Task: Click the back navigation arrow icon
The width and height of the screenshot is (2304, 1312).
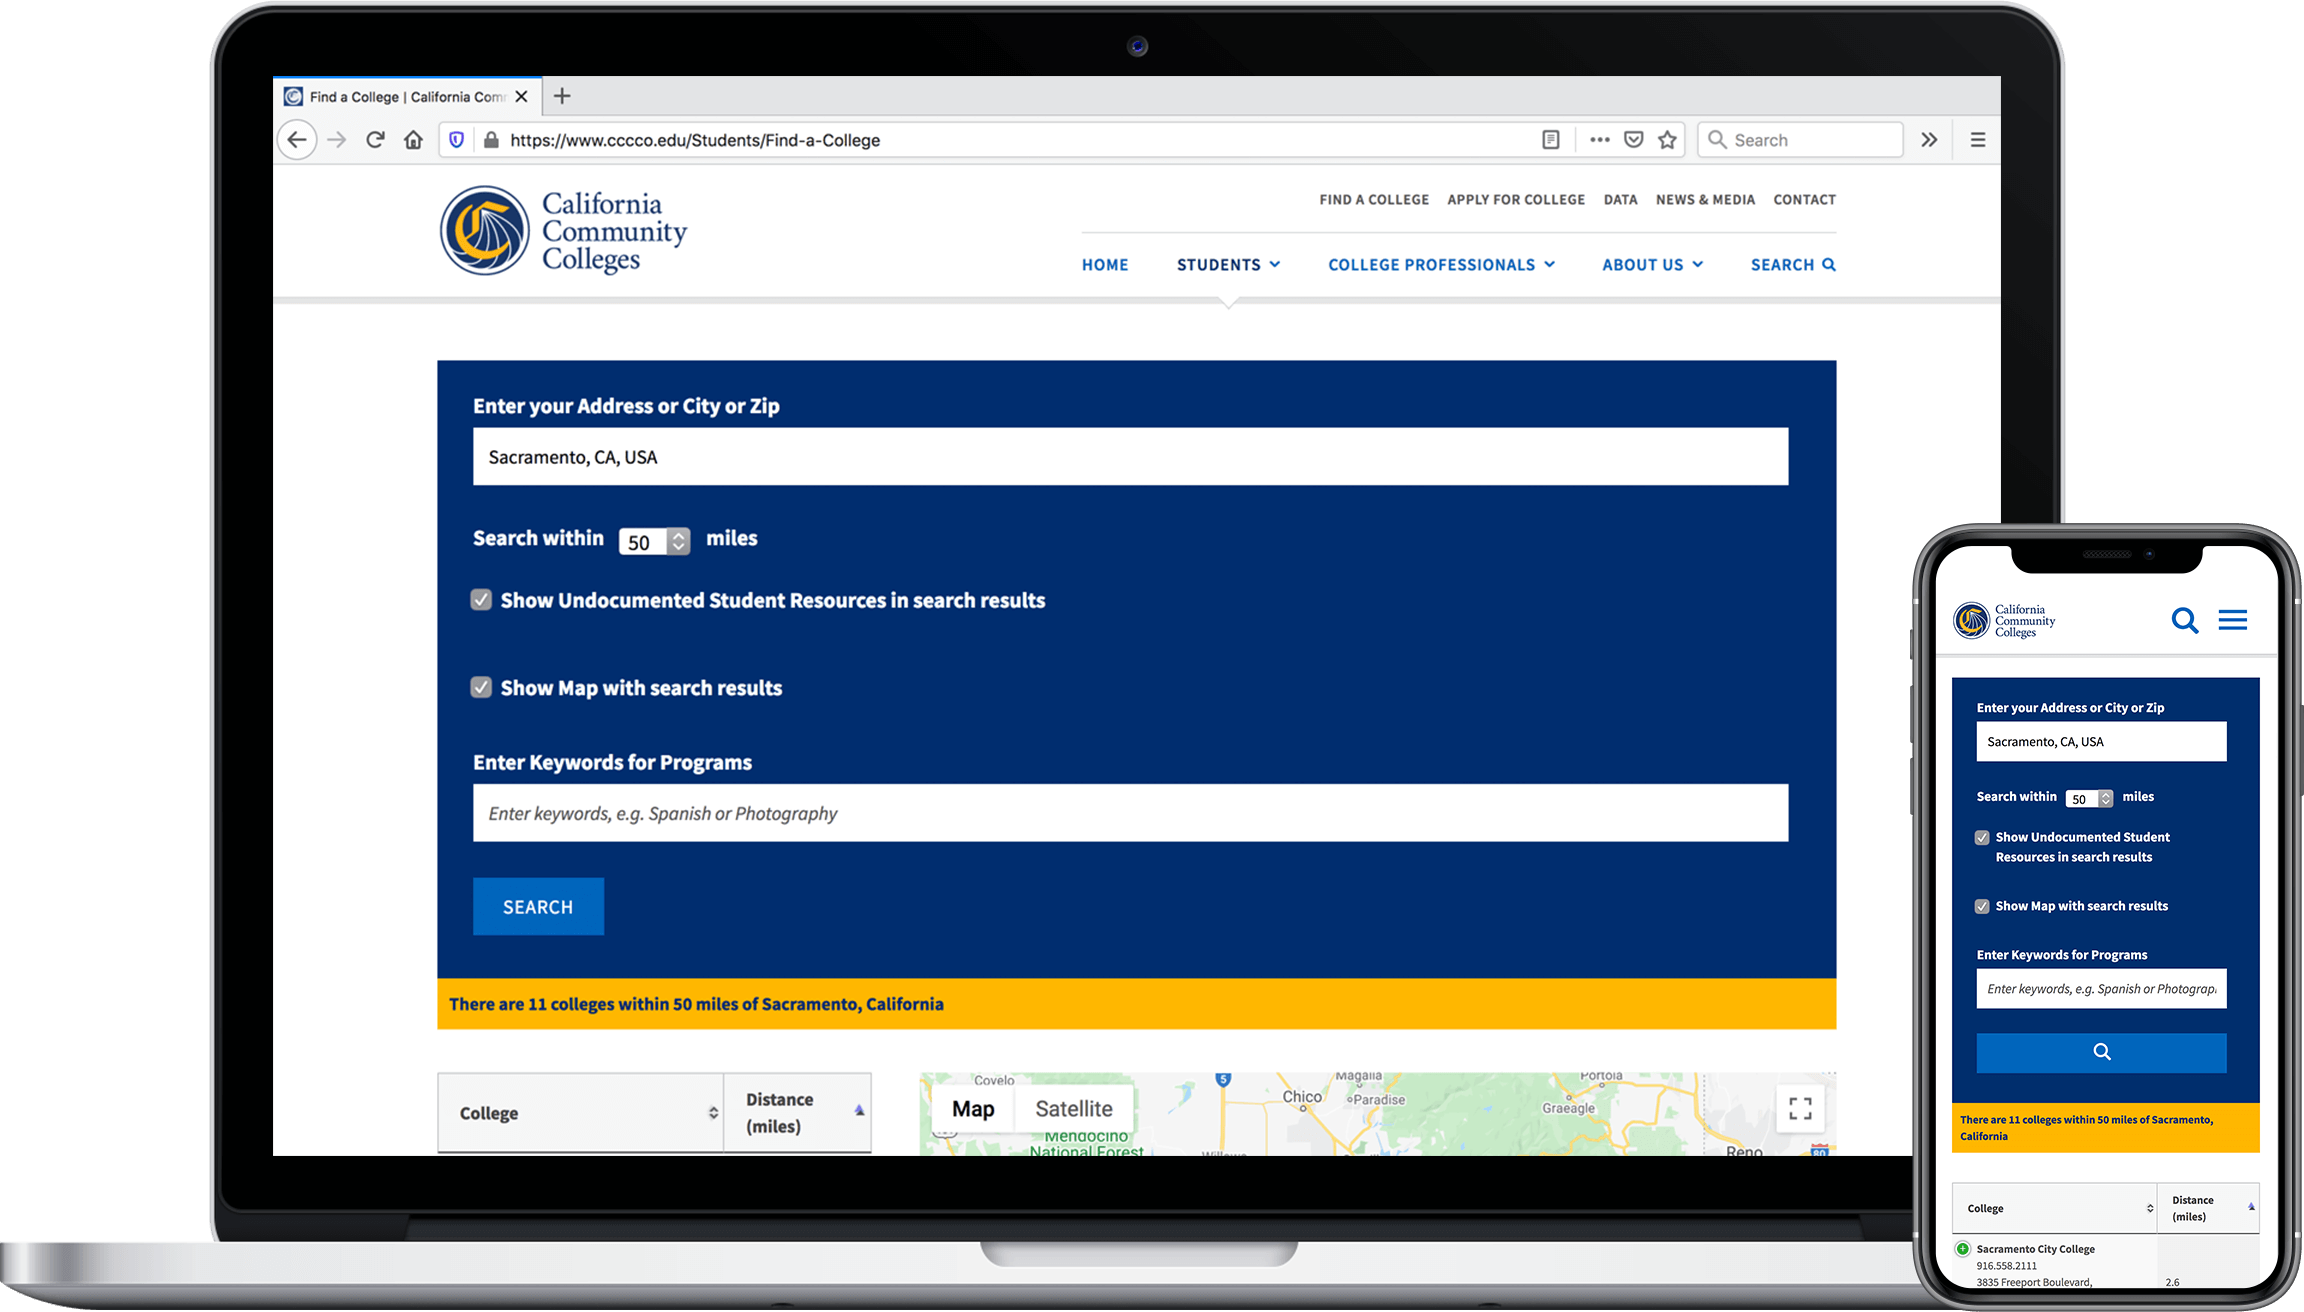Action: point(299,139)
